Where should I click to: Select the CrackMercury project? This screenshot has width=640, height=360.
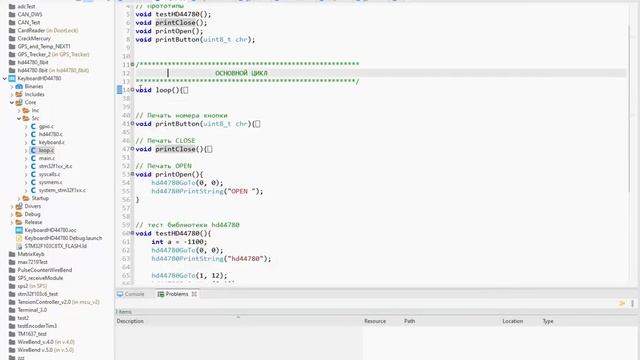34,38
